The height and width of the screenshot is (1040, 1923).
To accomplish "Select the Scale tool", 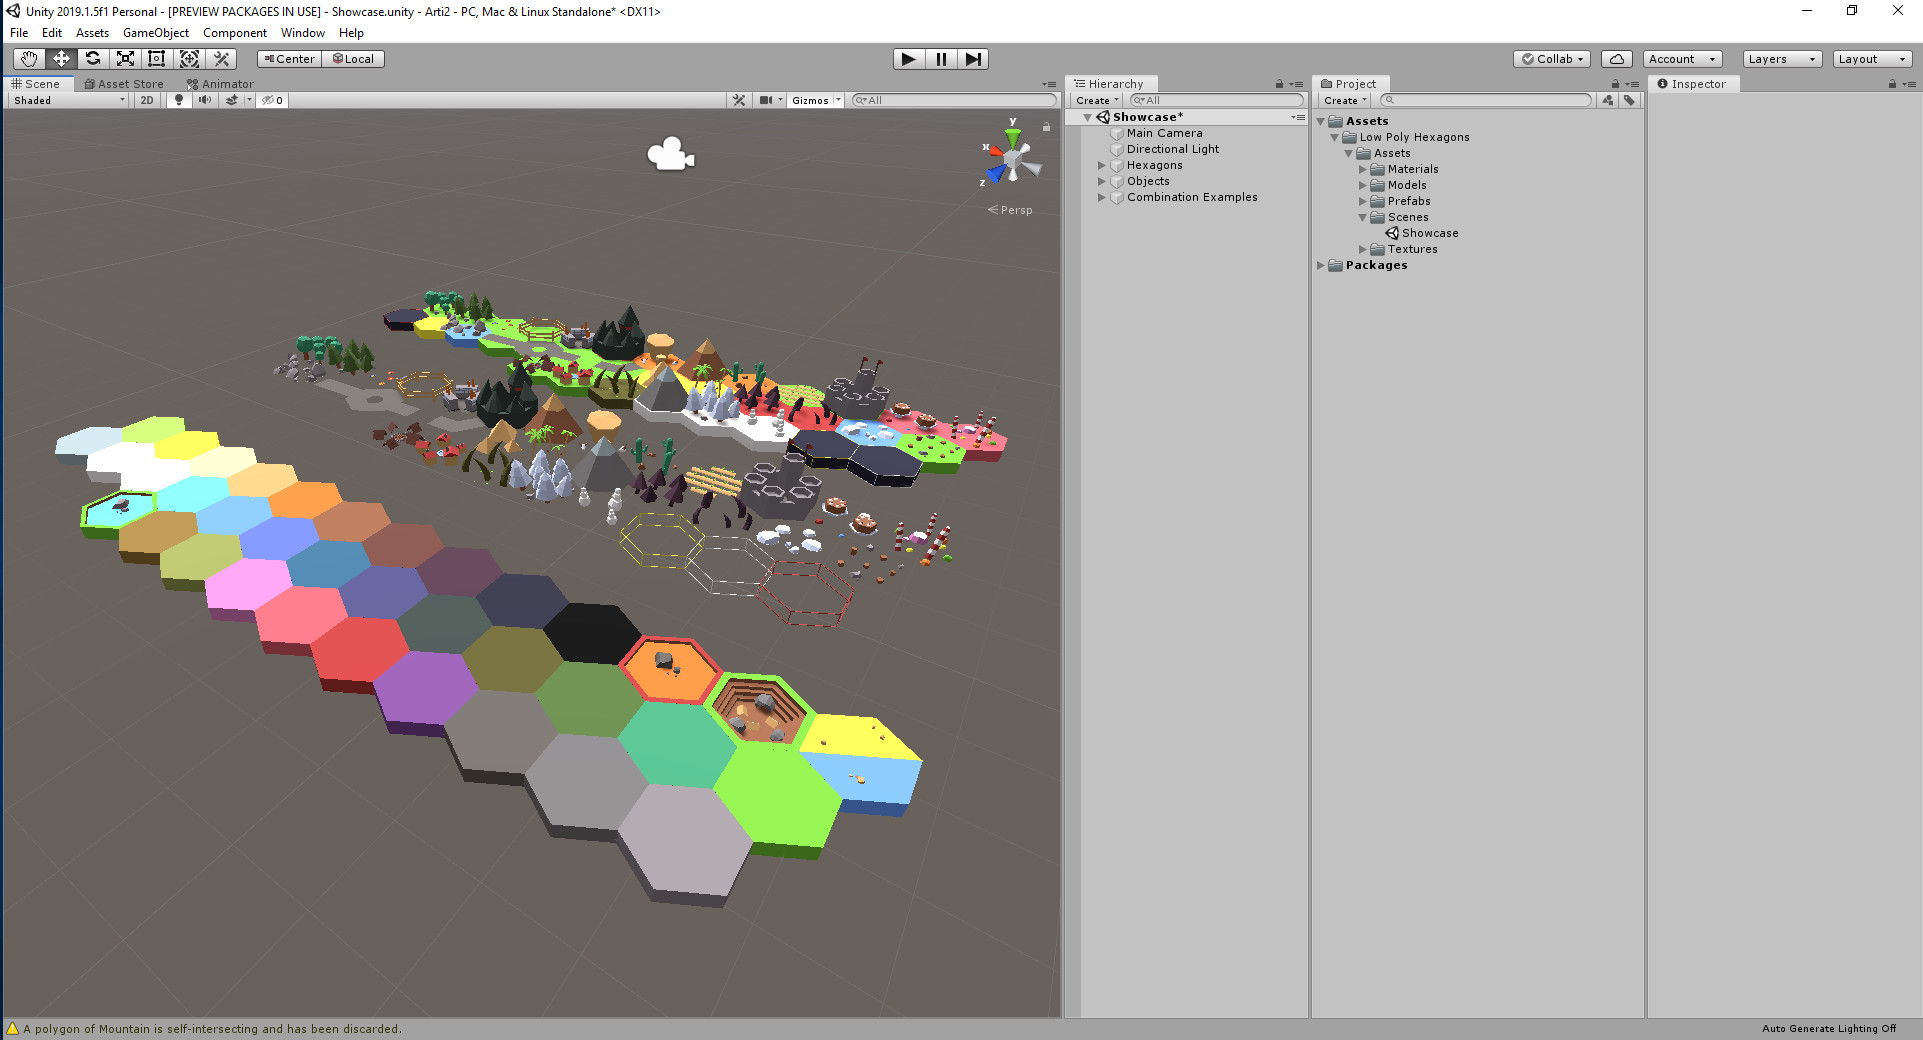I will [124, 58].
